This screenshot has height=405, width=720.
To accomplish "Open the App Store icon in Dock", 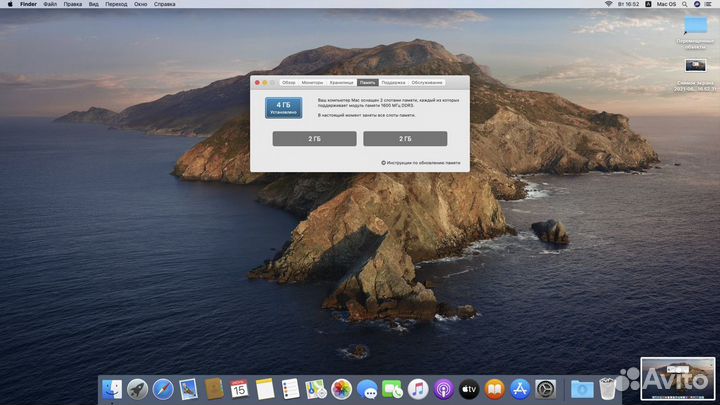I will click(x=520, y=389).
